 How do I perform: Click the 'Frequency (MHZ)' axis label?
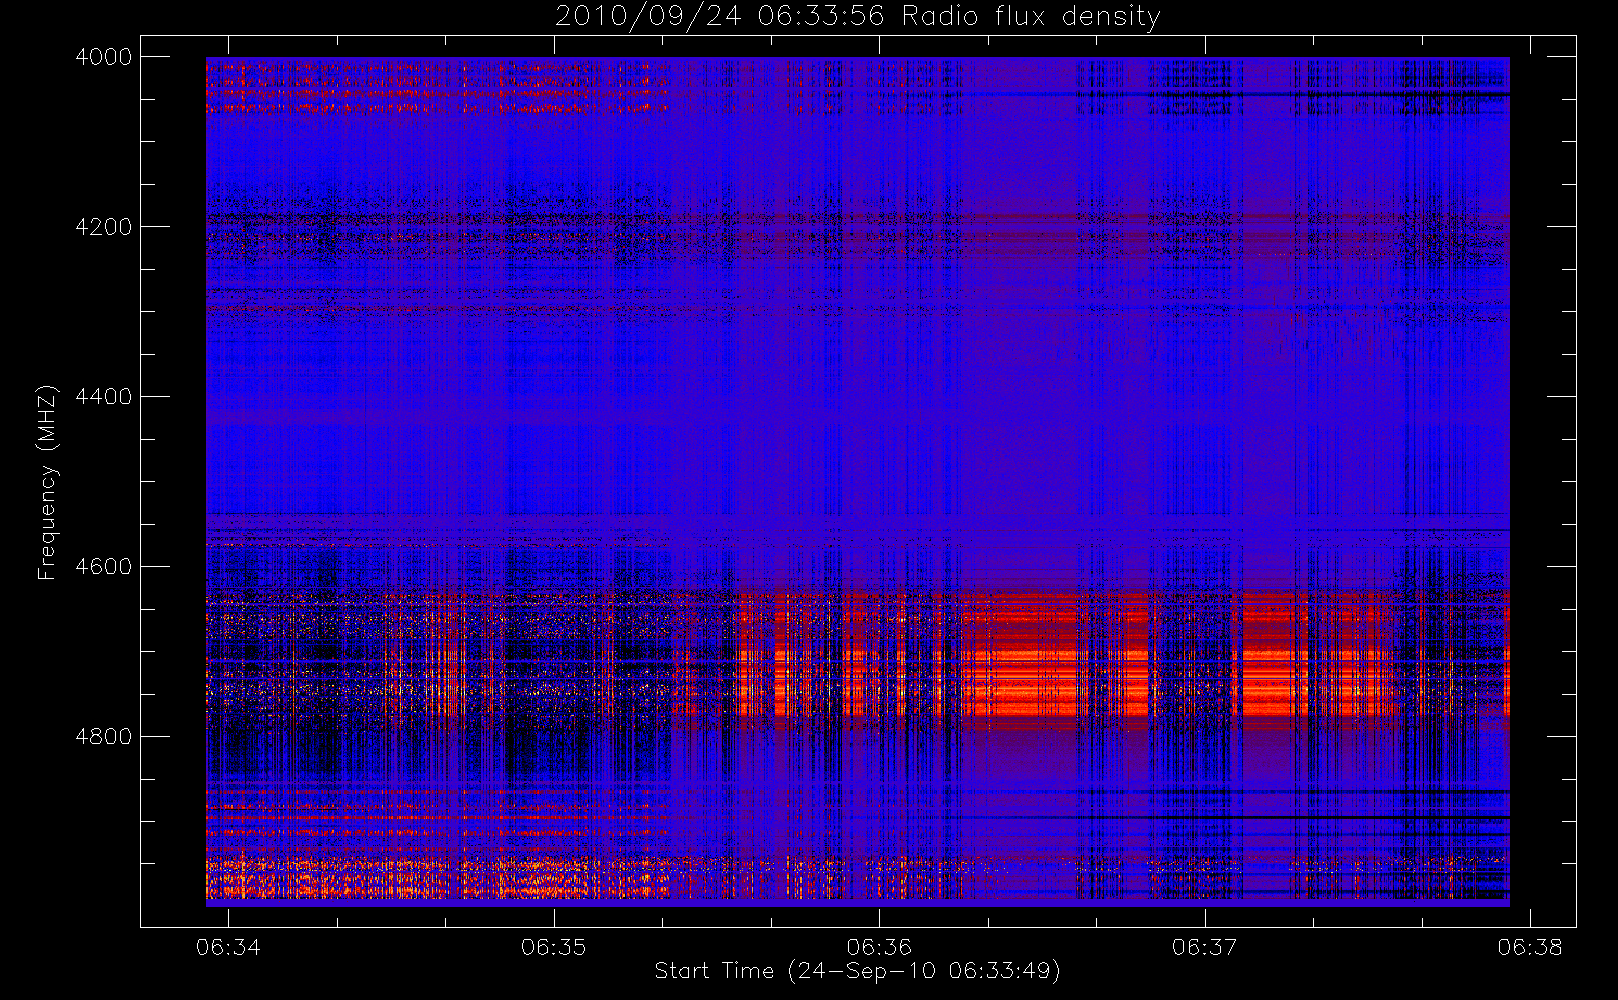pos(47,483)
